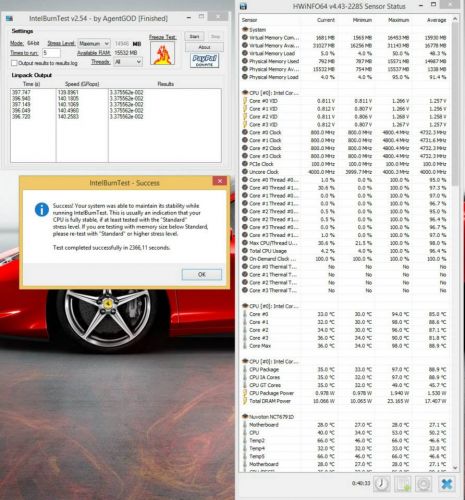Screen dimensions: 465x500
Task: Select the Core #3 Thread #0 usage row
Action: [x=345, y=227]
